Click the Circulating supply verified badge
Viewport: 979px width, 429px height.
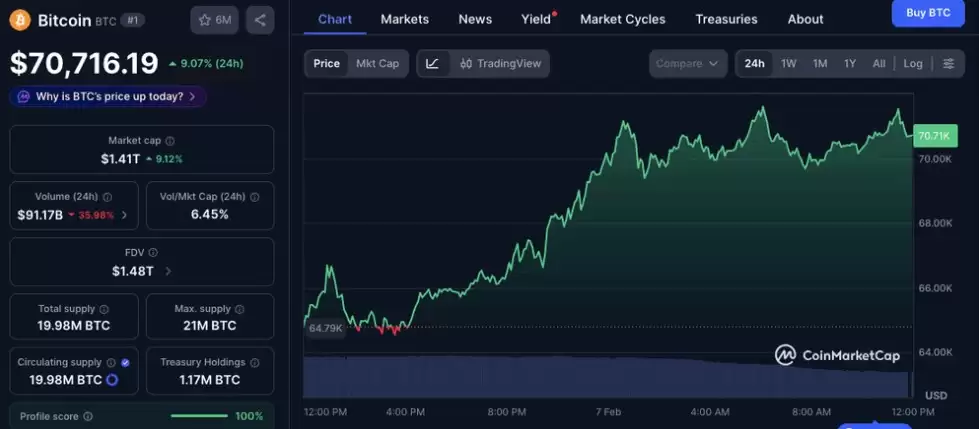[125, 363]
